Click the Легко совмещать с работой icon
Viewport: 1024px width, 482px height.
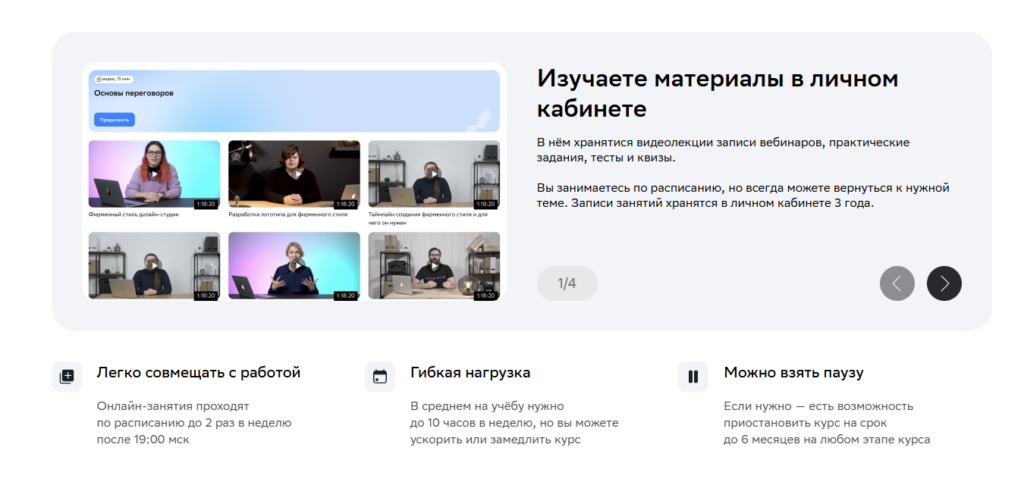[67, 376]
